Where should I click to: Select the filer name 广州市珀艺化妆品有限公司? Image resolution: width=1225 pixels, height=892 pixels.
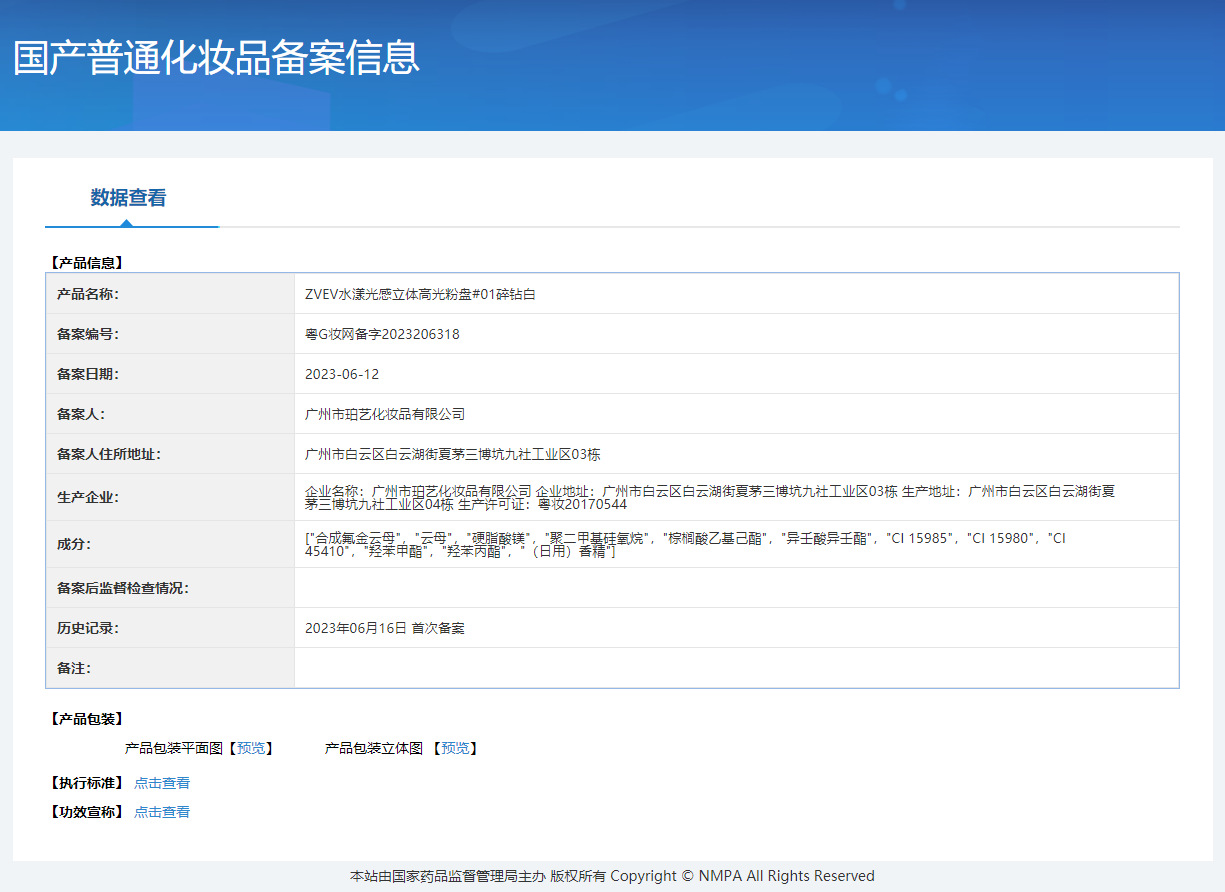coord(385,414)
